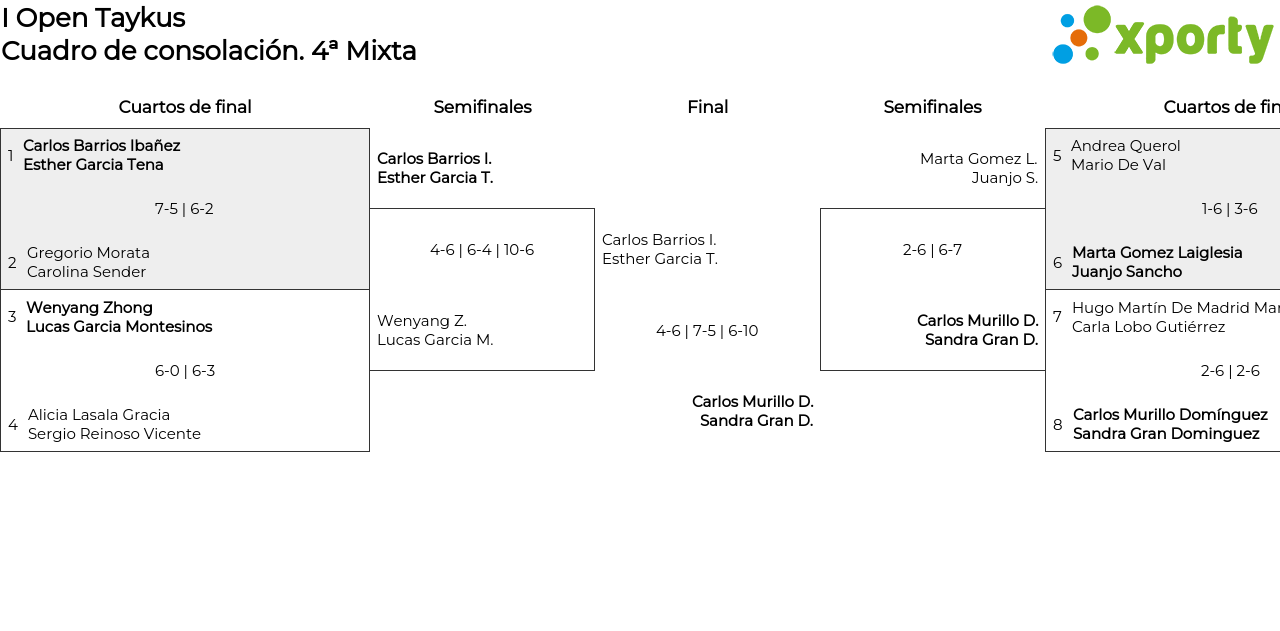The height and width of the screenshot is (631, 1280).
Task: Click the 6-0 | 6-3 match score
Action: [x=185, y=371]
